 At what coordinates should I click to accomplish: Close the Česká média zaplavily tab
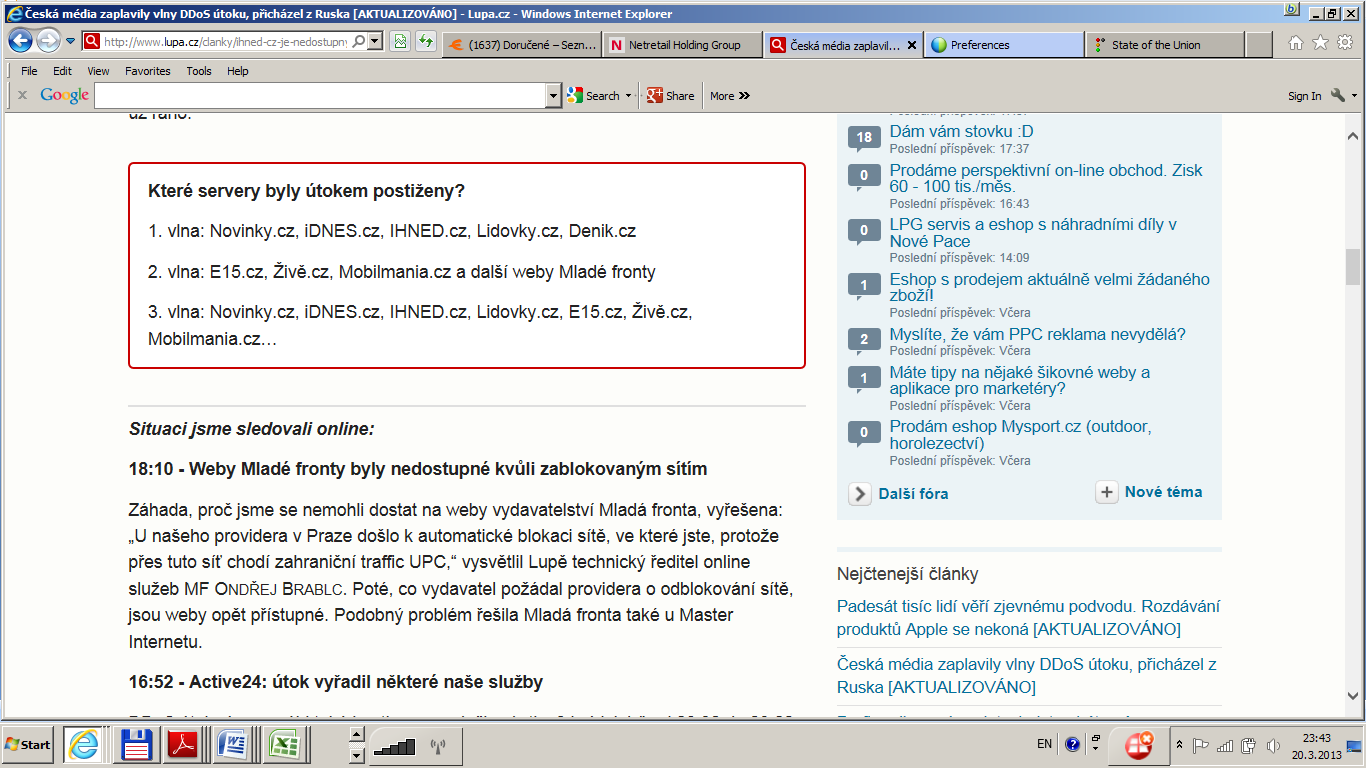coord(911,45)
